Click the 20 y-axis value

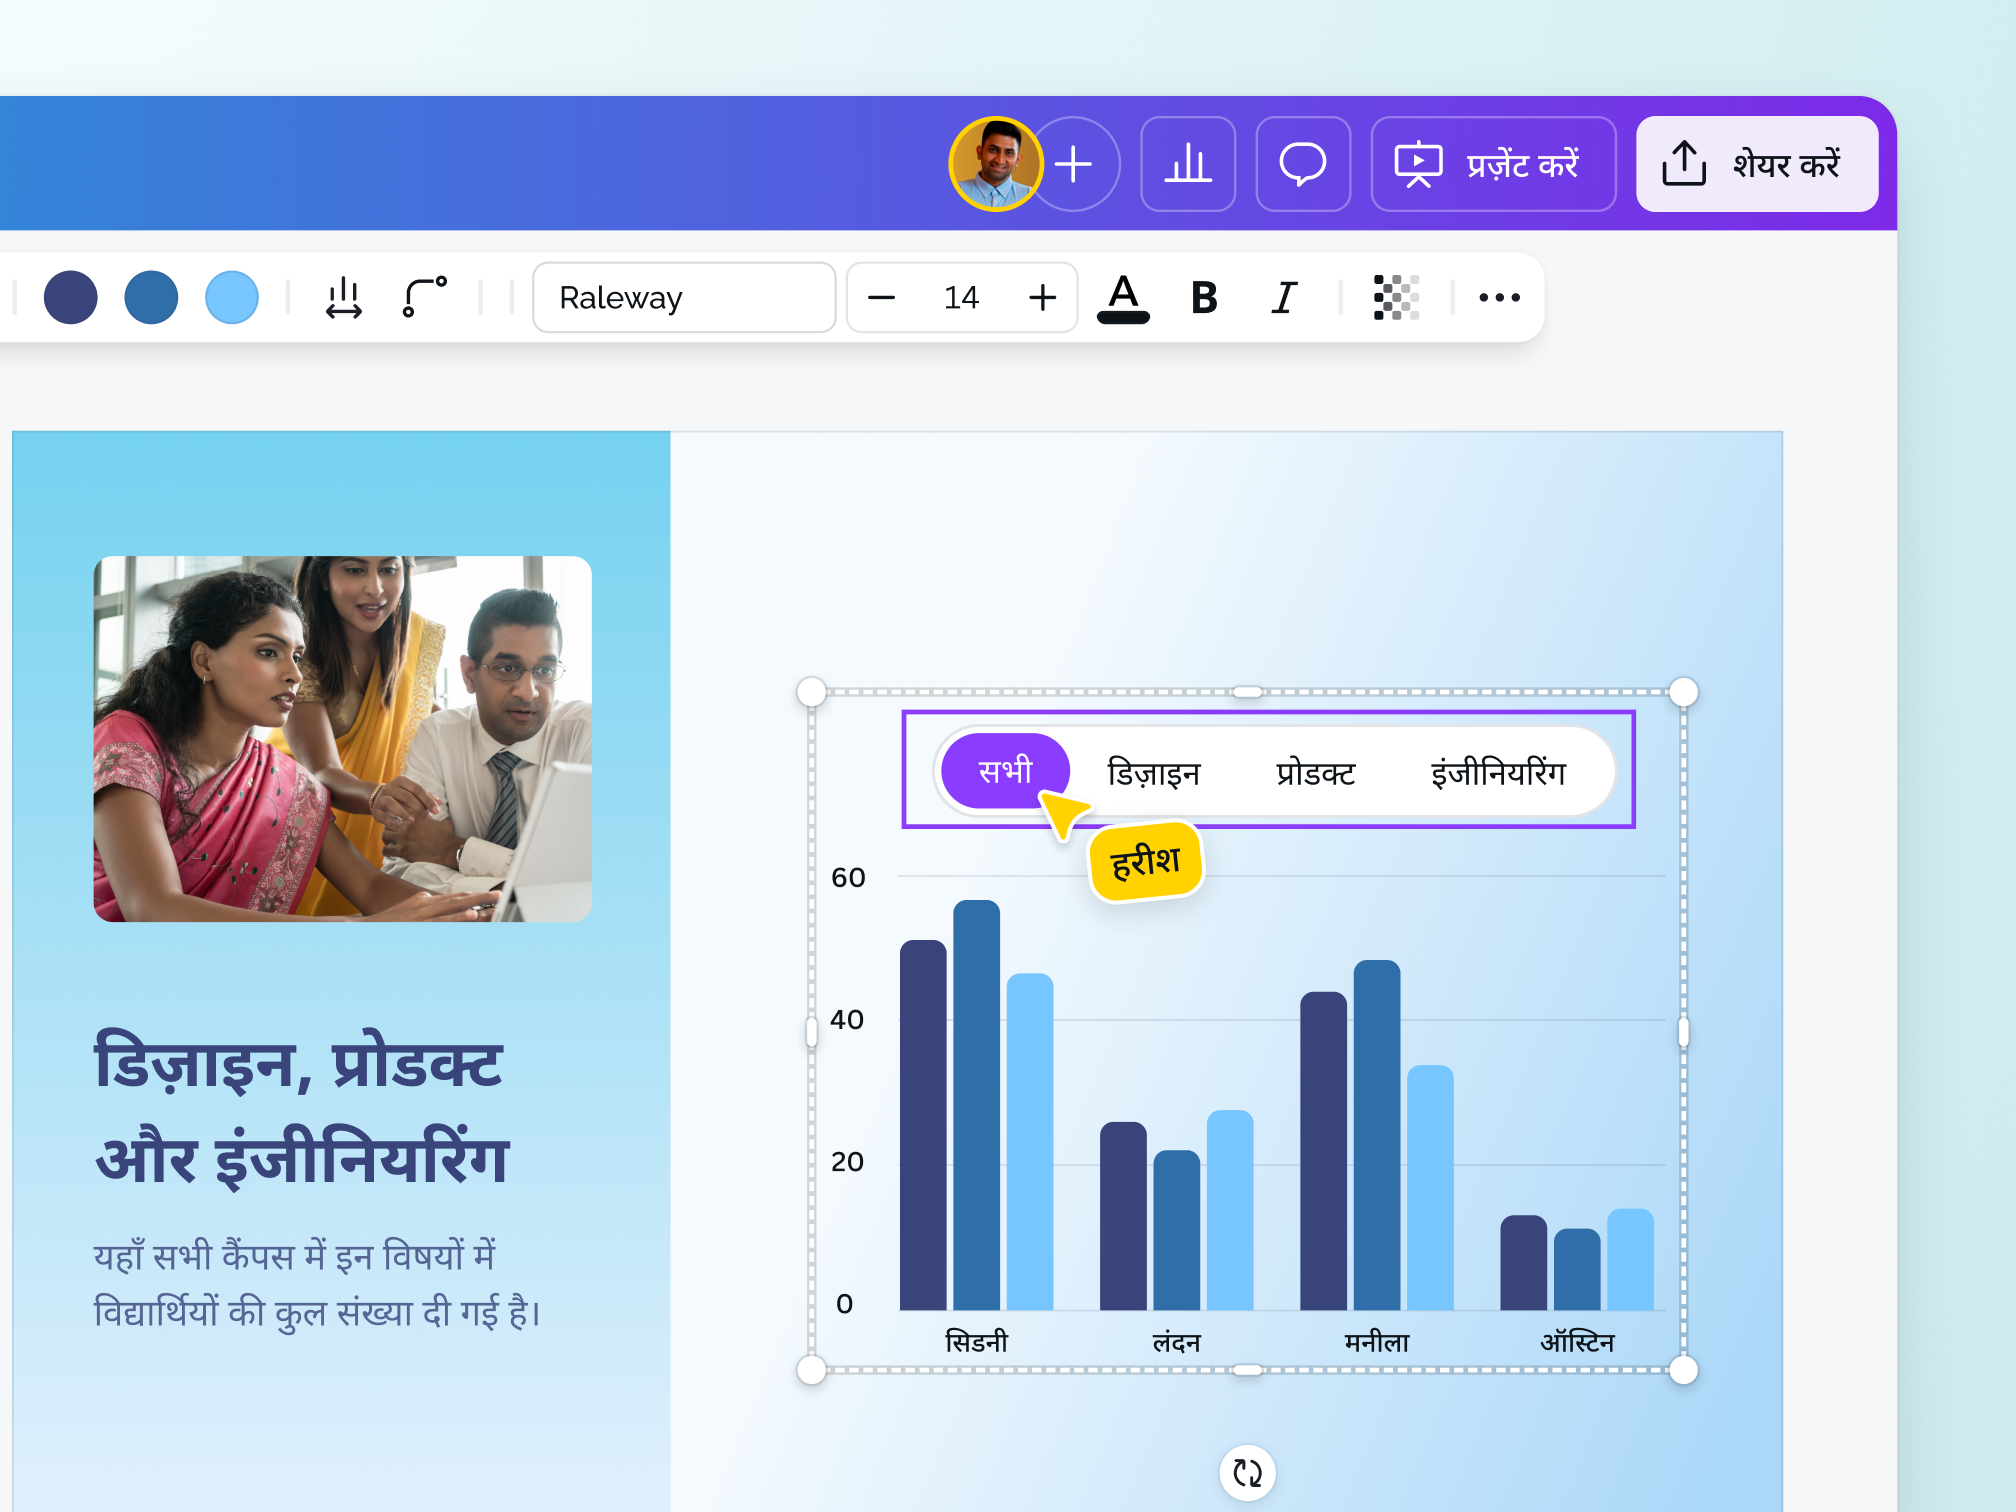(x=847, y=1161)
